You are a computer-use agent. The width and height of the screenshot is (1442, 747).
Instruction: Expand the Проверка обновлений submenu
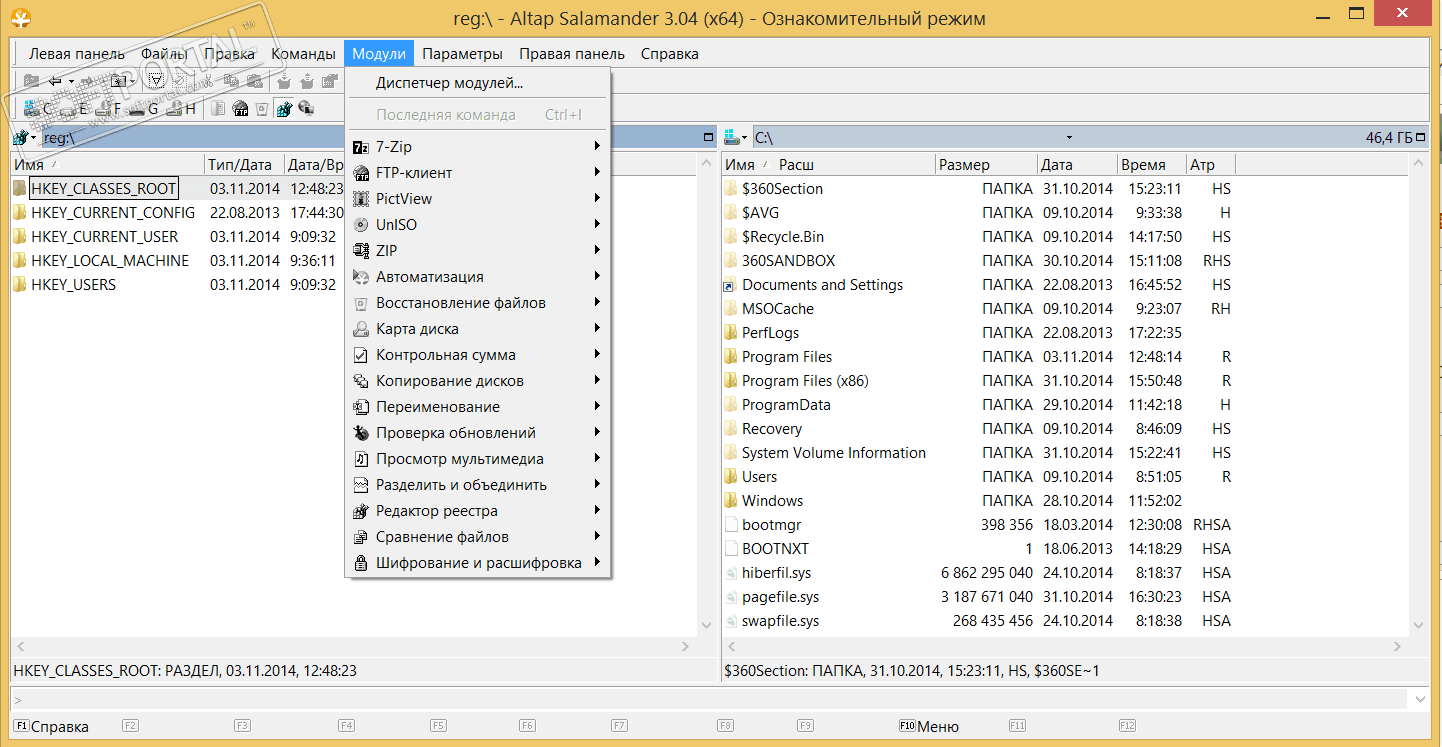[x=478, y=432]
